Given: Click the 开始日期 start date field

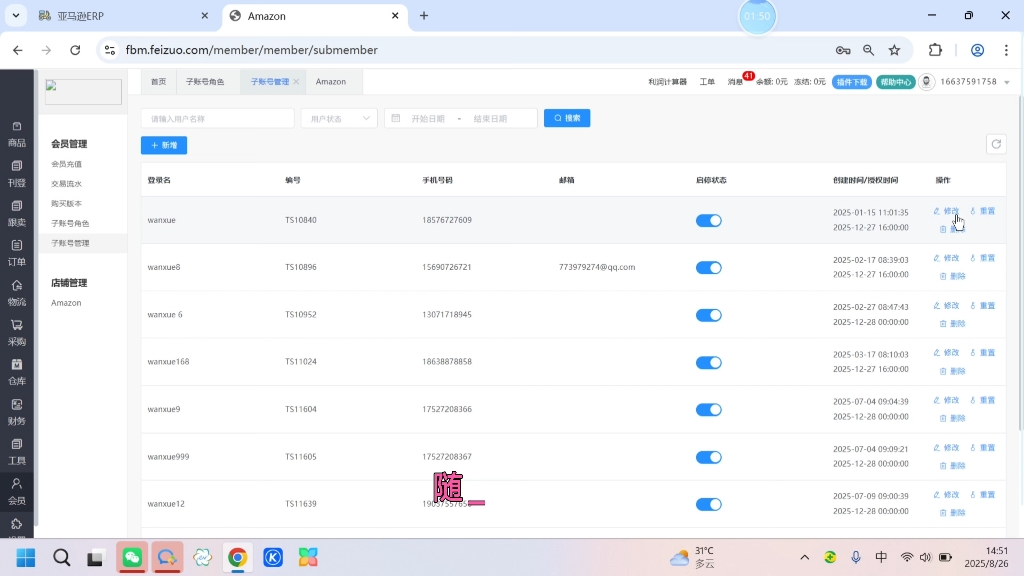Looking at the screenshot, I should tap(428, 119).
